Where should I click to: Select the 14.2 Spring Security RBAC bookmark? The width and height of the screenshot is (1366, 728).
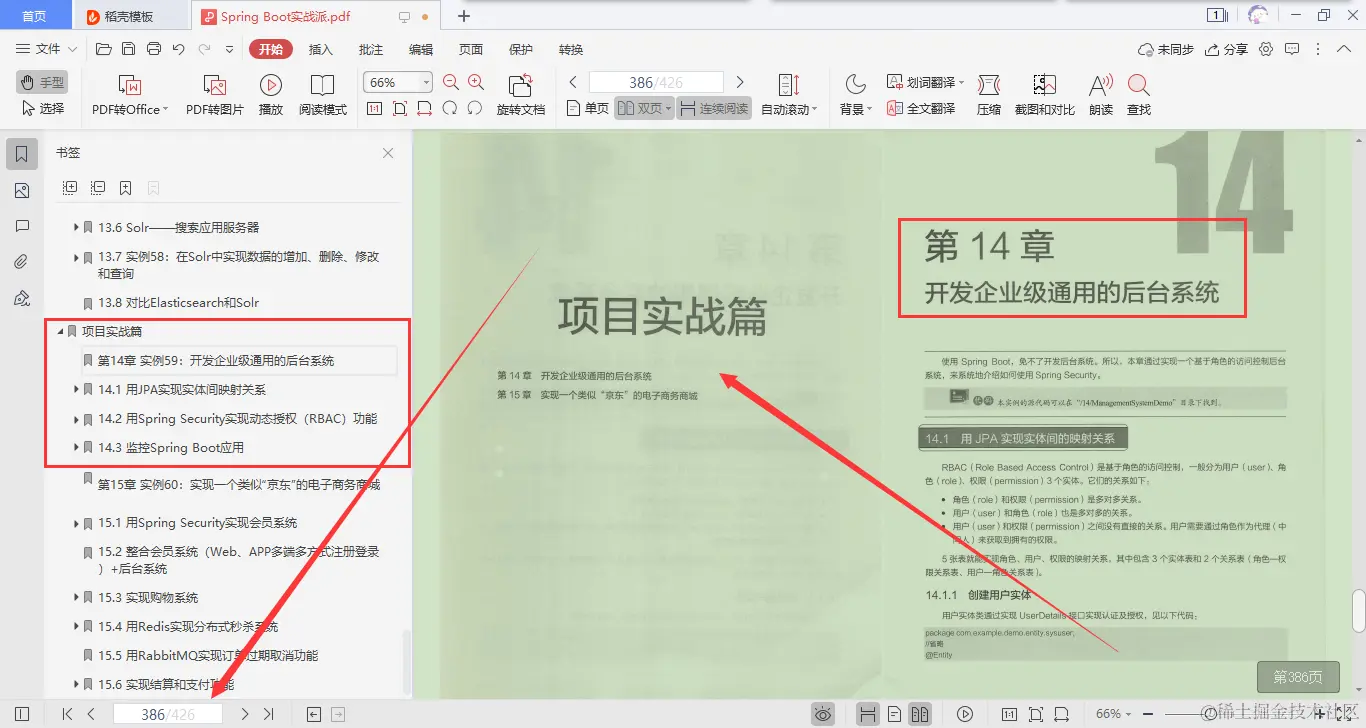[219, 419]
